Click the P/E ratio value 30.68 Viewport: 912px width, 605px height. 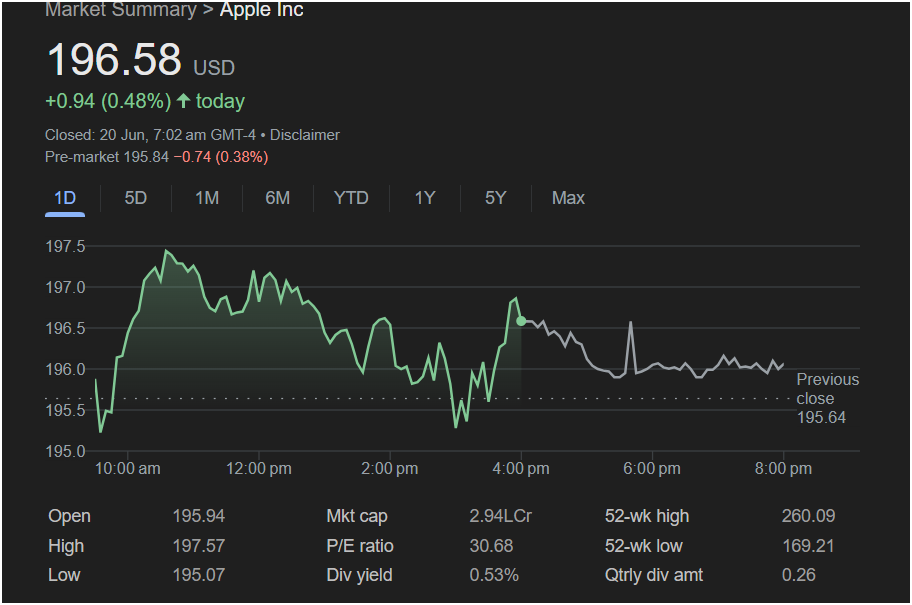[x=491, y=546]
